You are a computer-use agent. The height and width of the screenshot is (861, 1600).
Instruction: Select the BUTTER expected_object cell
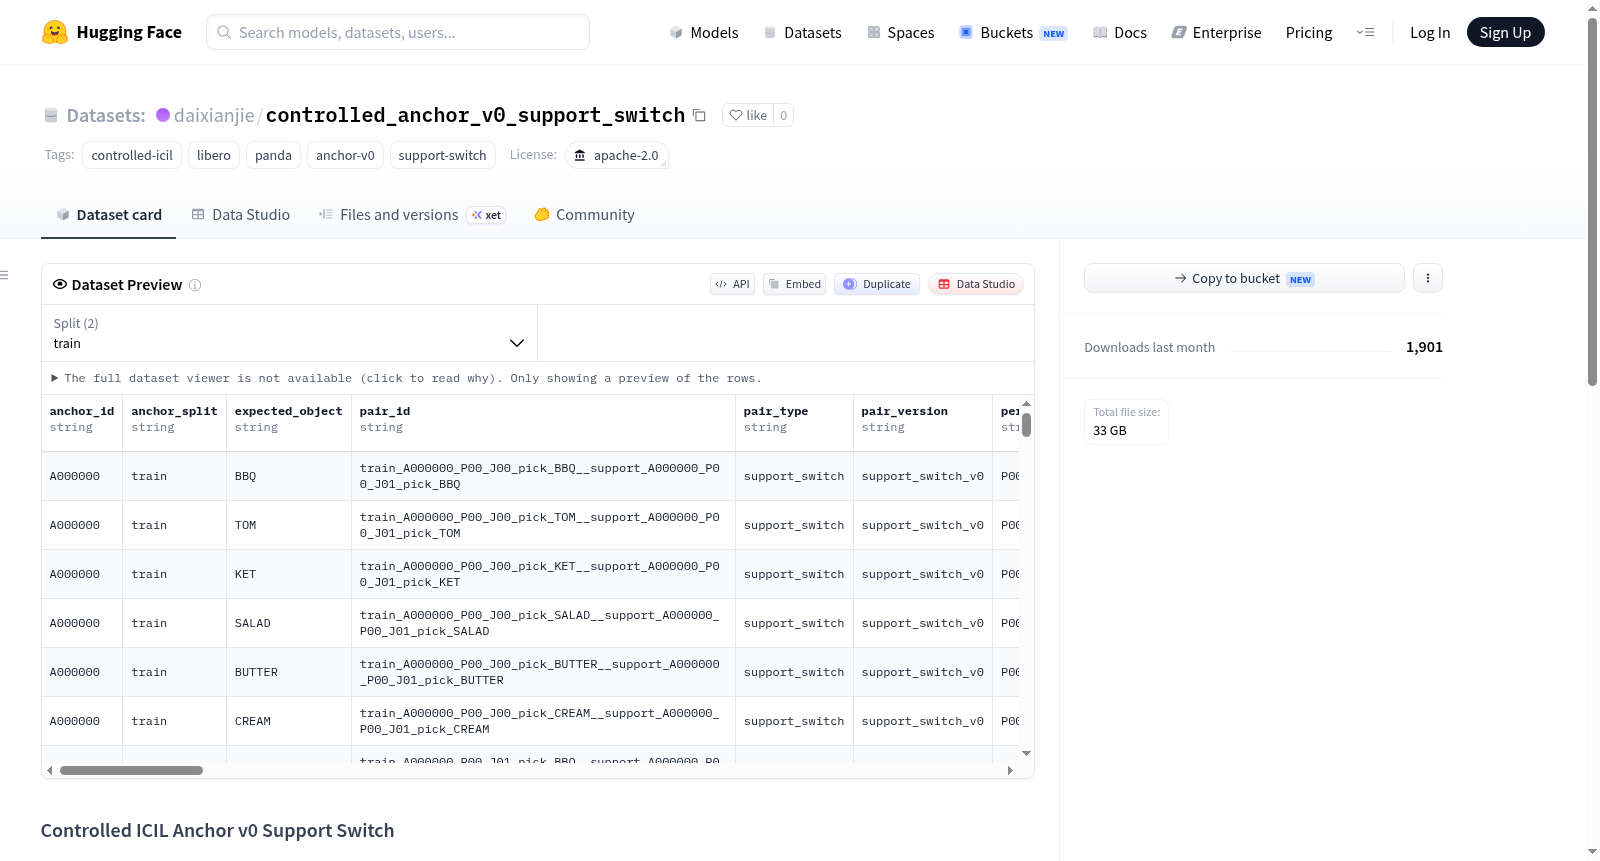point(289,672)
